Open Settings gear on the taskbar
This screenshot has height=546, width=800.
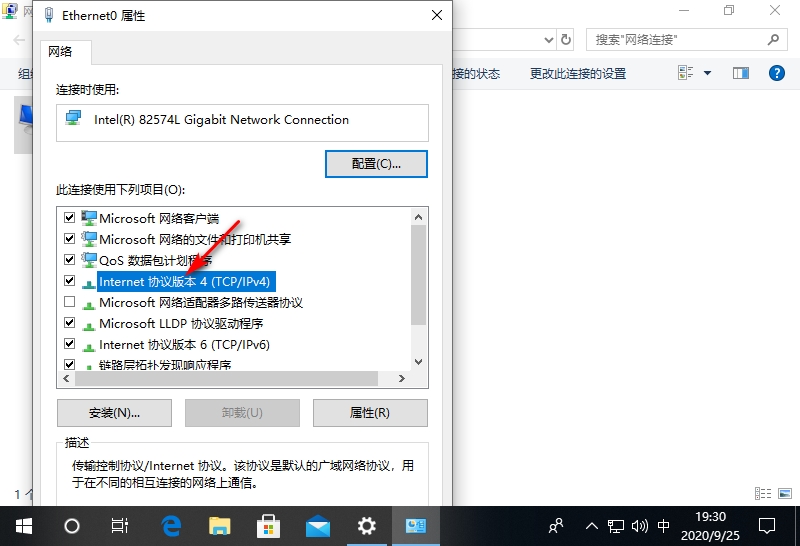pos(366,526)
